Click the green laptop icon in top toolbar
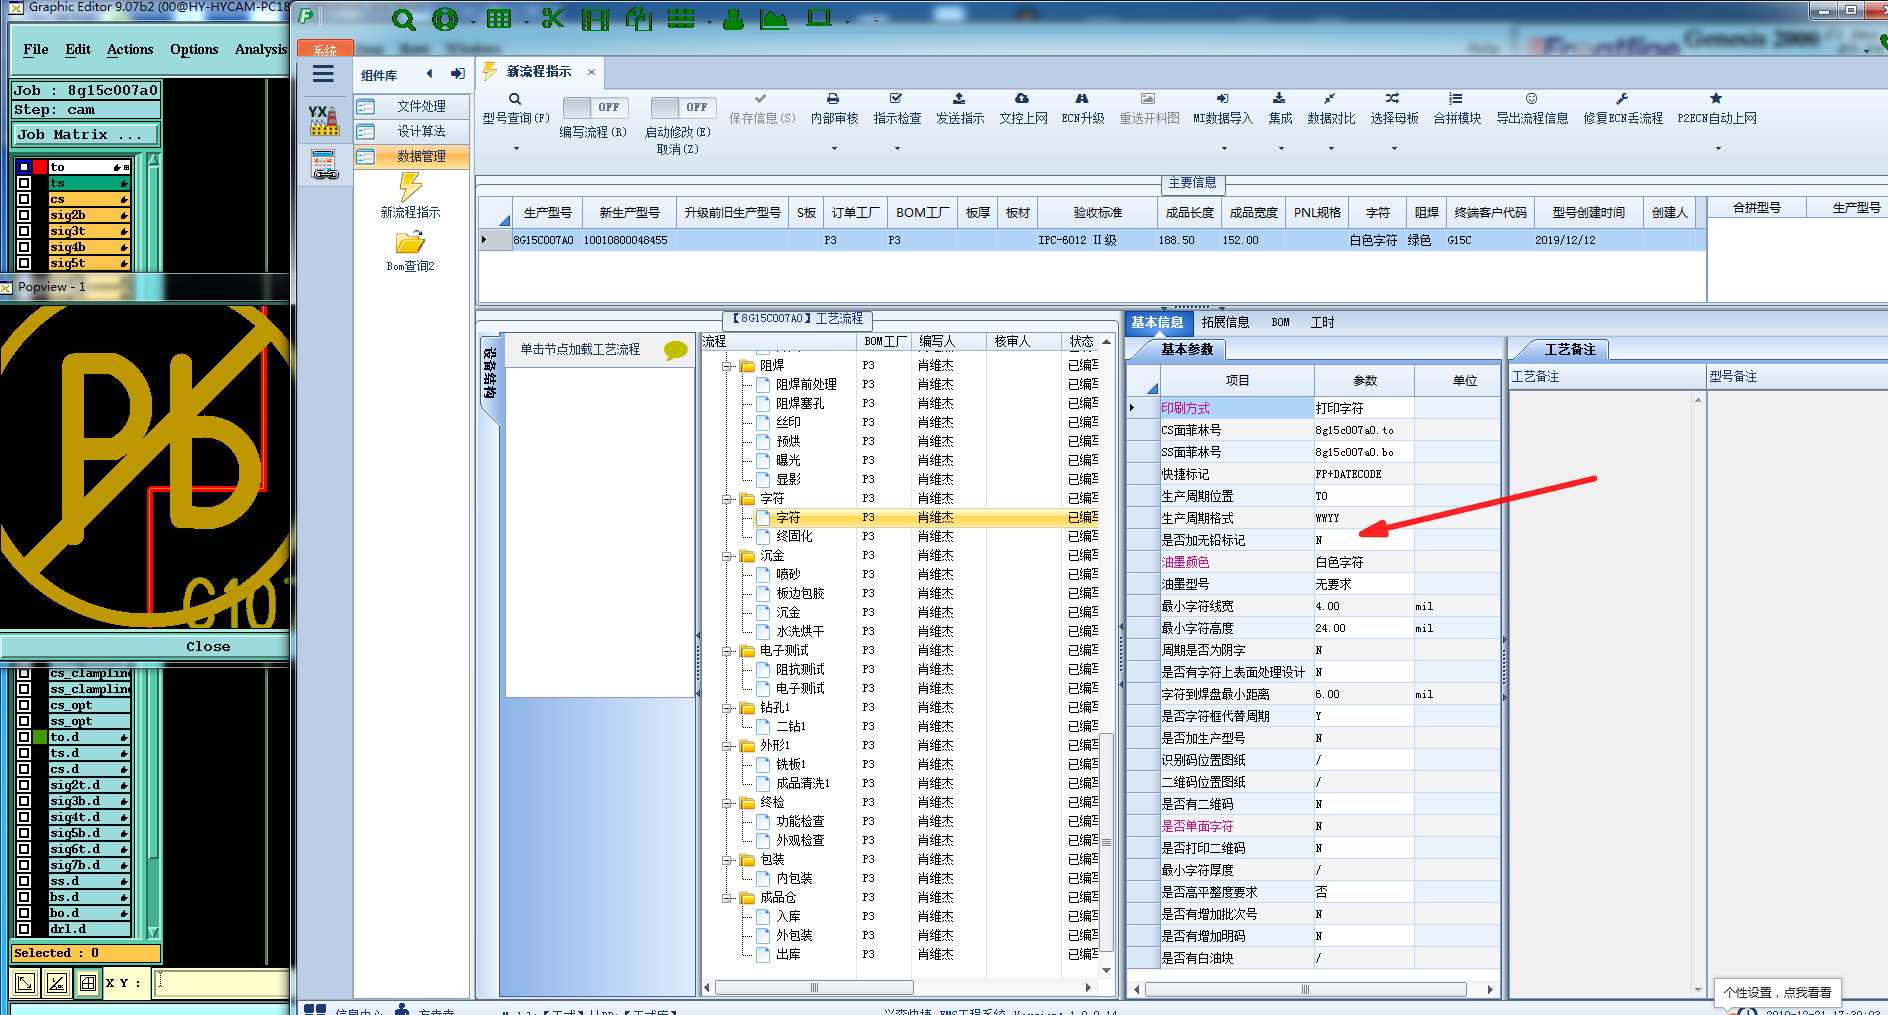Image resolution: width=1888 pixels, height=1015 pixels. [x=819, y=18]
